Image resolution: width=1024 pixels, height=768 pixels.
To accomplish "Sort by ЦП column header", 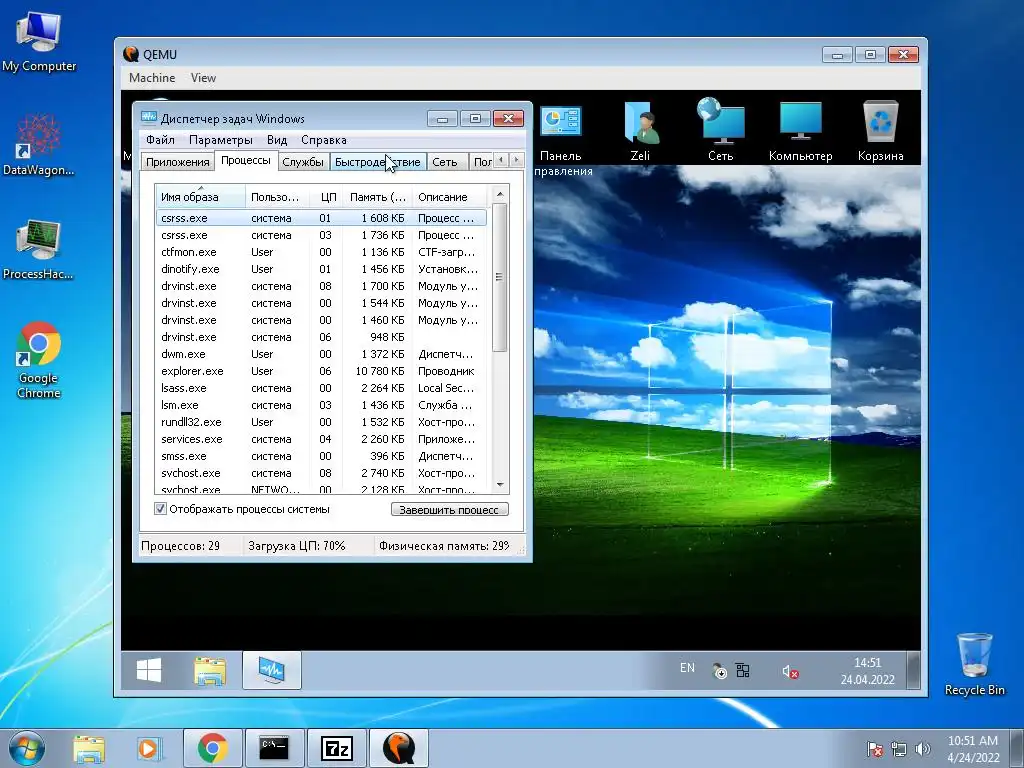I will pyautogui.click(x=326, y=197).
